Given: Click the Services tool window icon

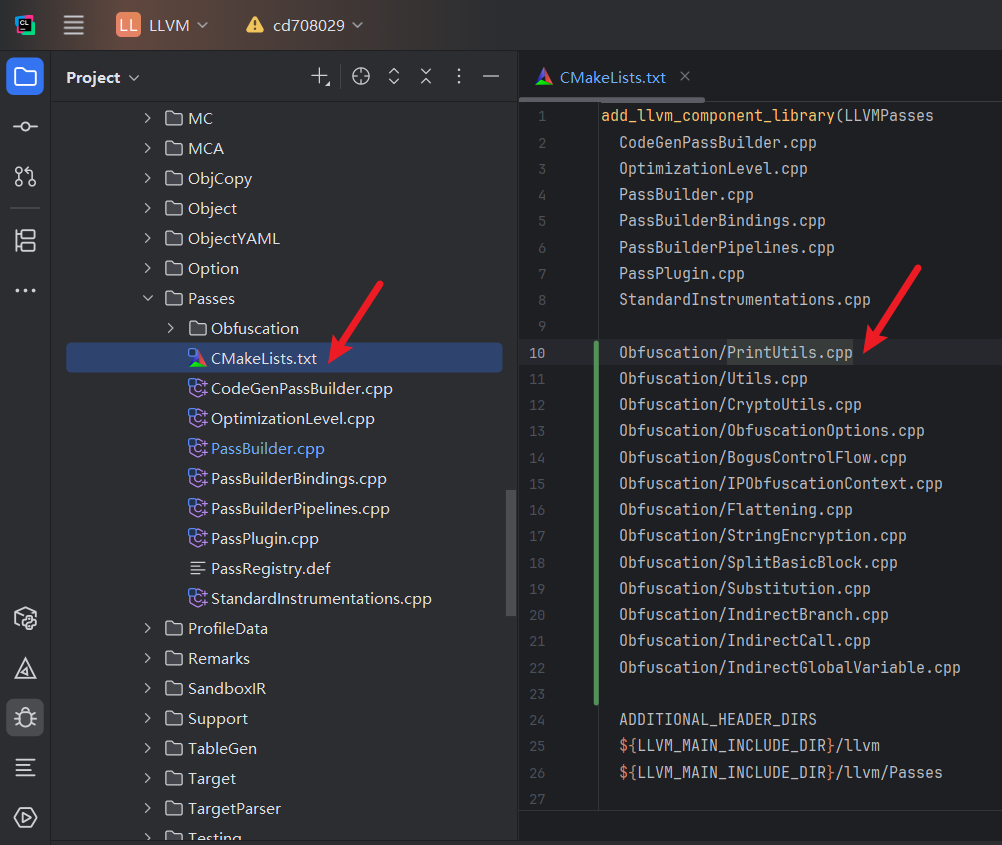Looking at the screenshot, I should (x=25, y=817).
